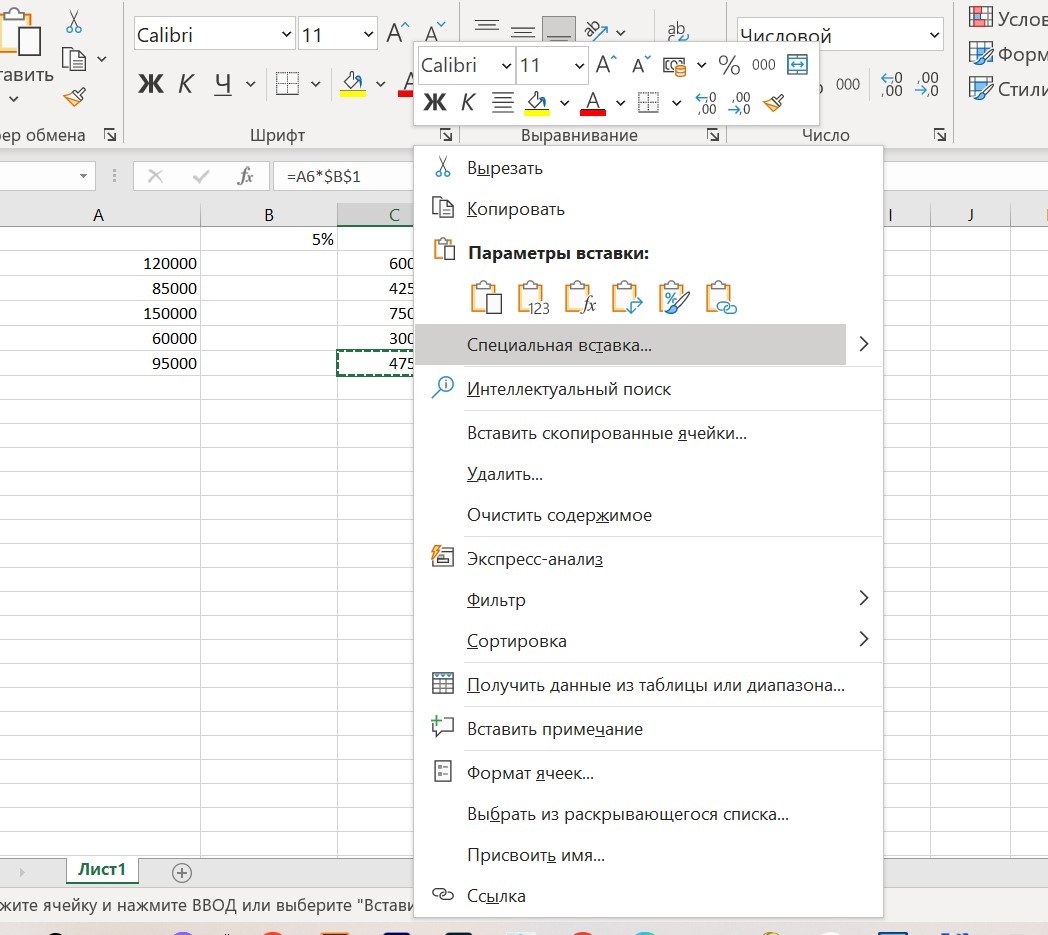Click the ribbon Decrease Decimal icon
This screenshot has width=1048, height=935.
(927, 84)
